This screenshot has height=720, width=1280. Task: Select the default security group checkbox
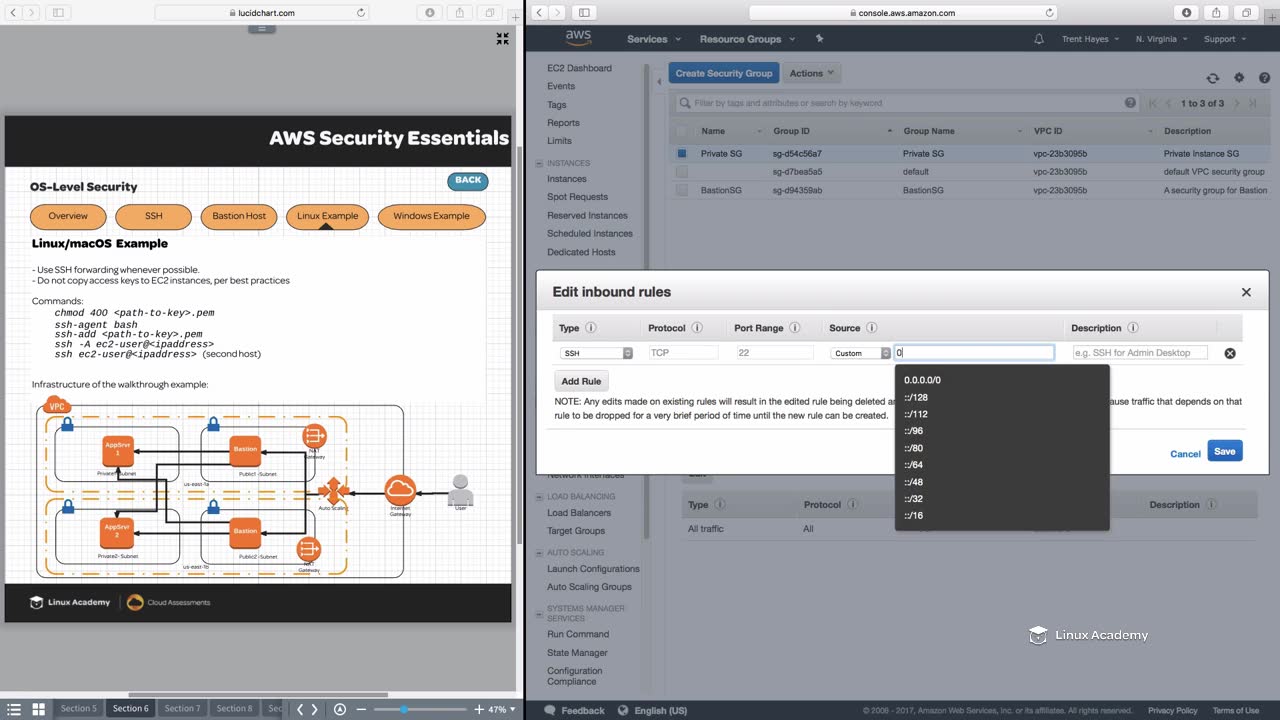682,172
